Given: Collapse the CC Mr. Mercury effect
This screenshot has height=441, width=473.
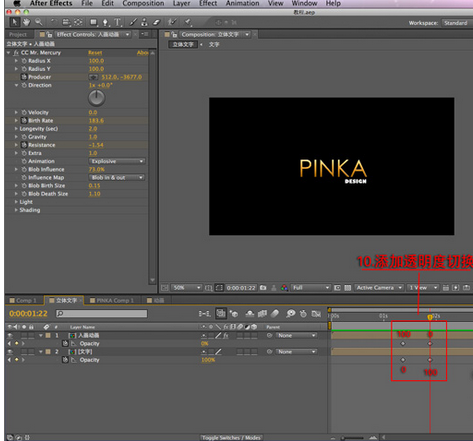Looking at the screenshot, I should click(x=8, y=53).
